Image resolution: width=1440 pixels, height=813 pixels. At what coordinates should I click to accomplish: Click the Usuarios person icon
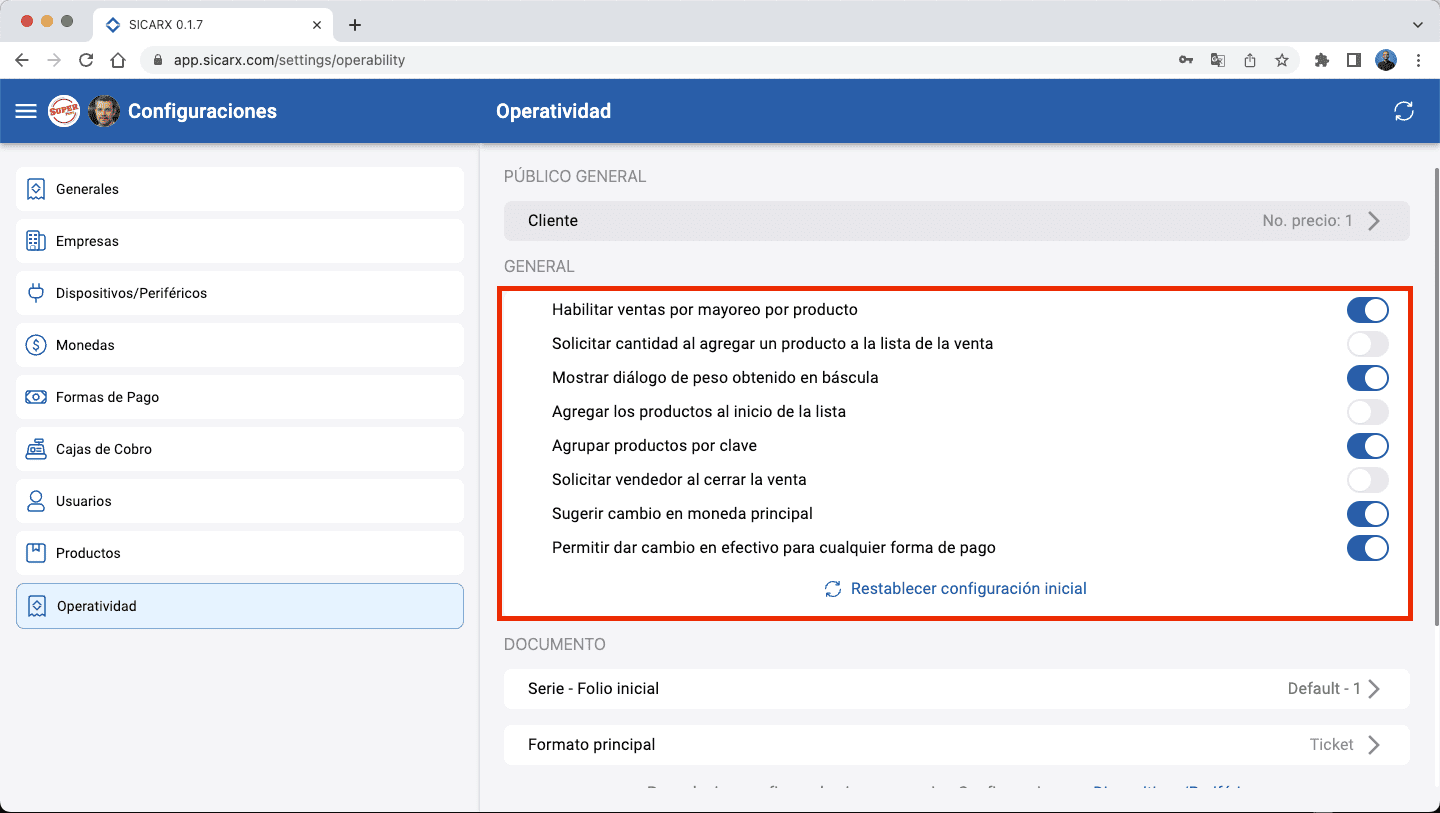pos(36,501)
